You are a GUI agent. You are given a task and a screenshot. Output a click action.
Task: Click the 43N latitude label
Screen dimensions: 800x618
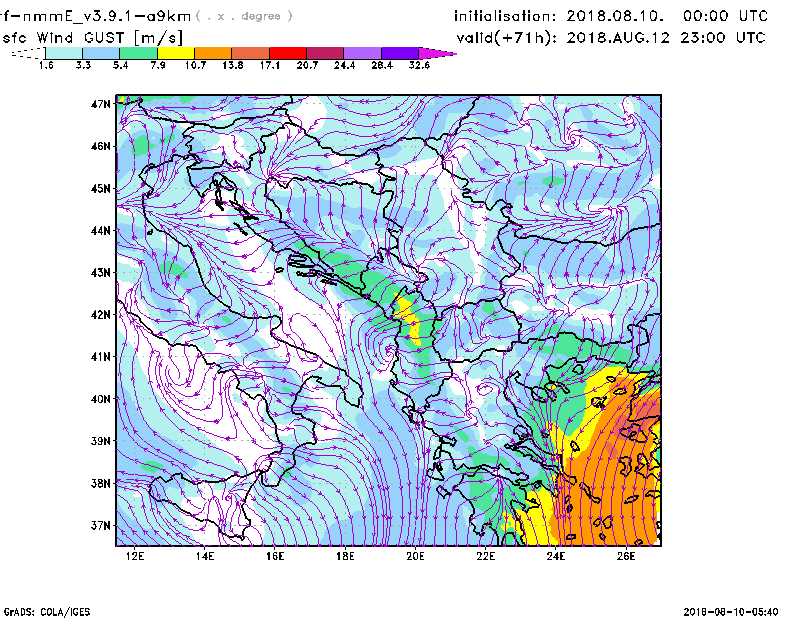pos(101,273)
